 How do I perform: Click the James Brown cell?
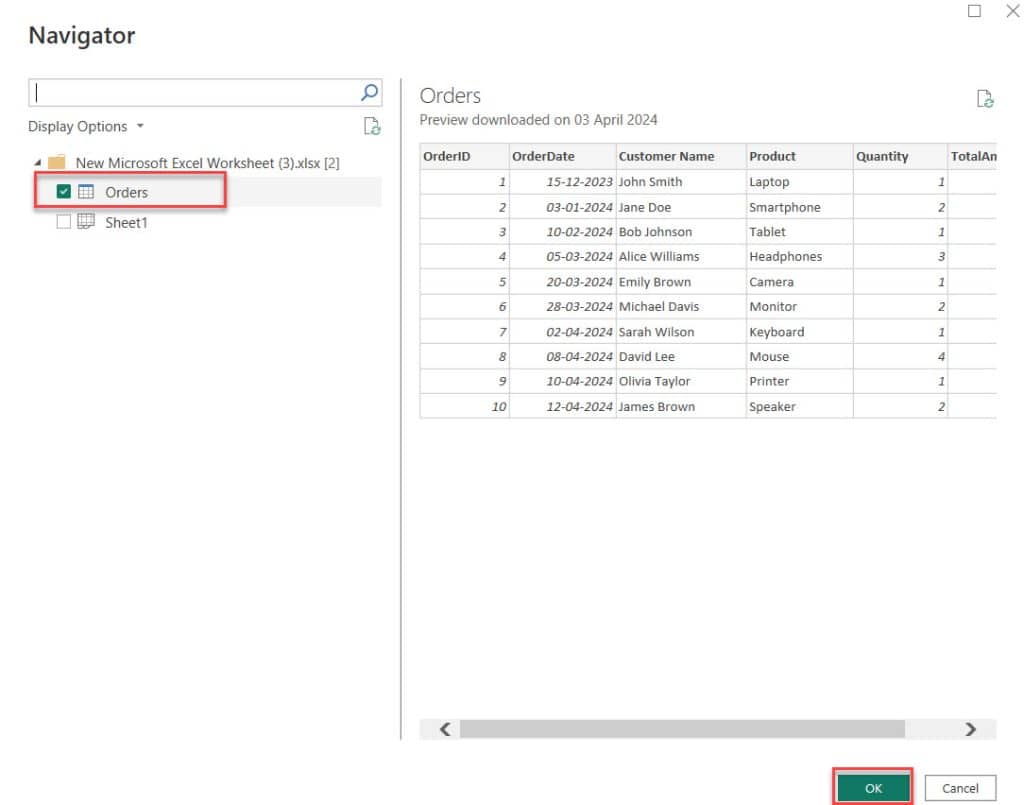(x=680, y=406)
